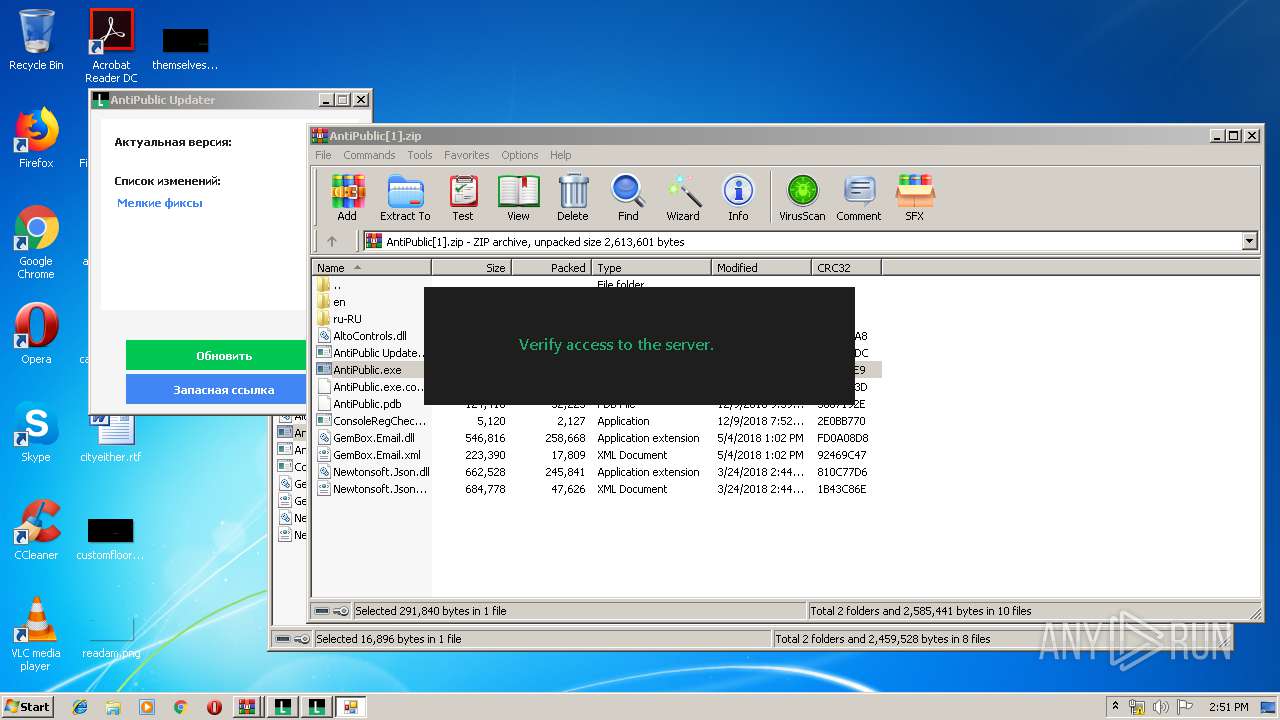Click the Info toolbar icon
This screenshot has width=1280, height=720.
coord(738,196)
